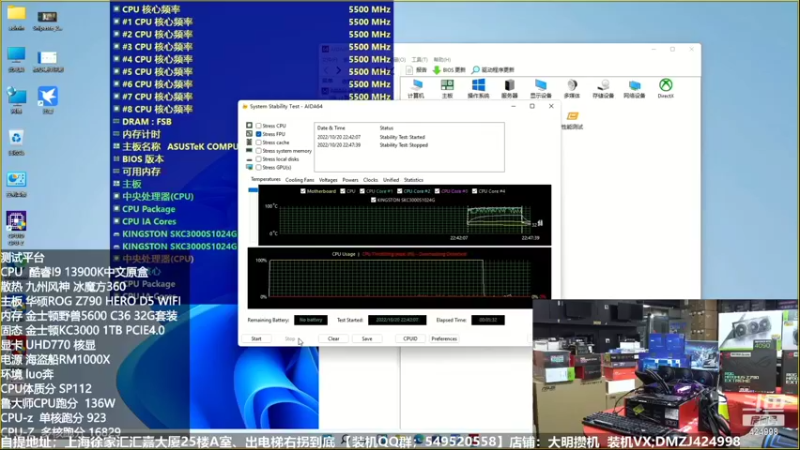Image resolution: width=800 pixels, height=450 pixels.
Task: Click the monitor icon beside Stress GPU(s)
Action: (x=249, y=167)
